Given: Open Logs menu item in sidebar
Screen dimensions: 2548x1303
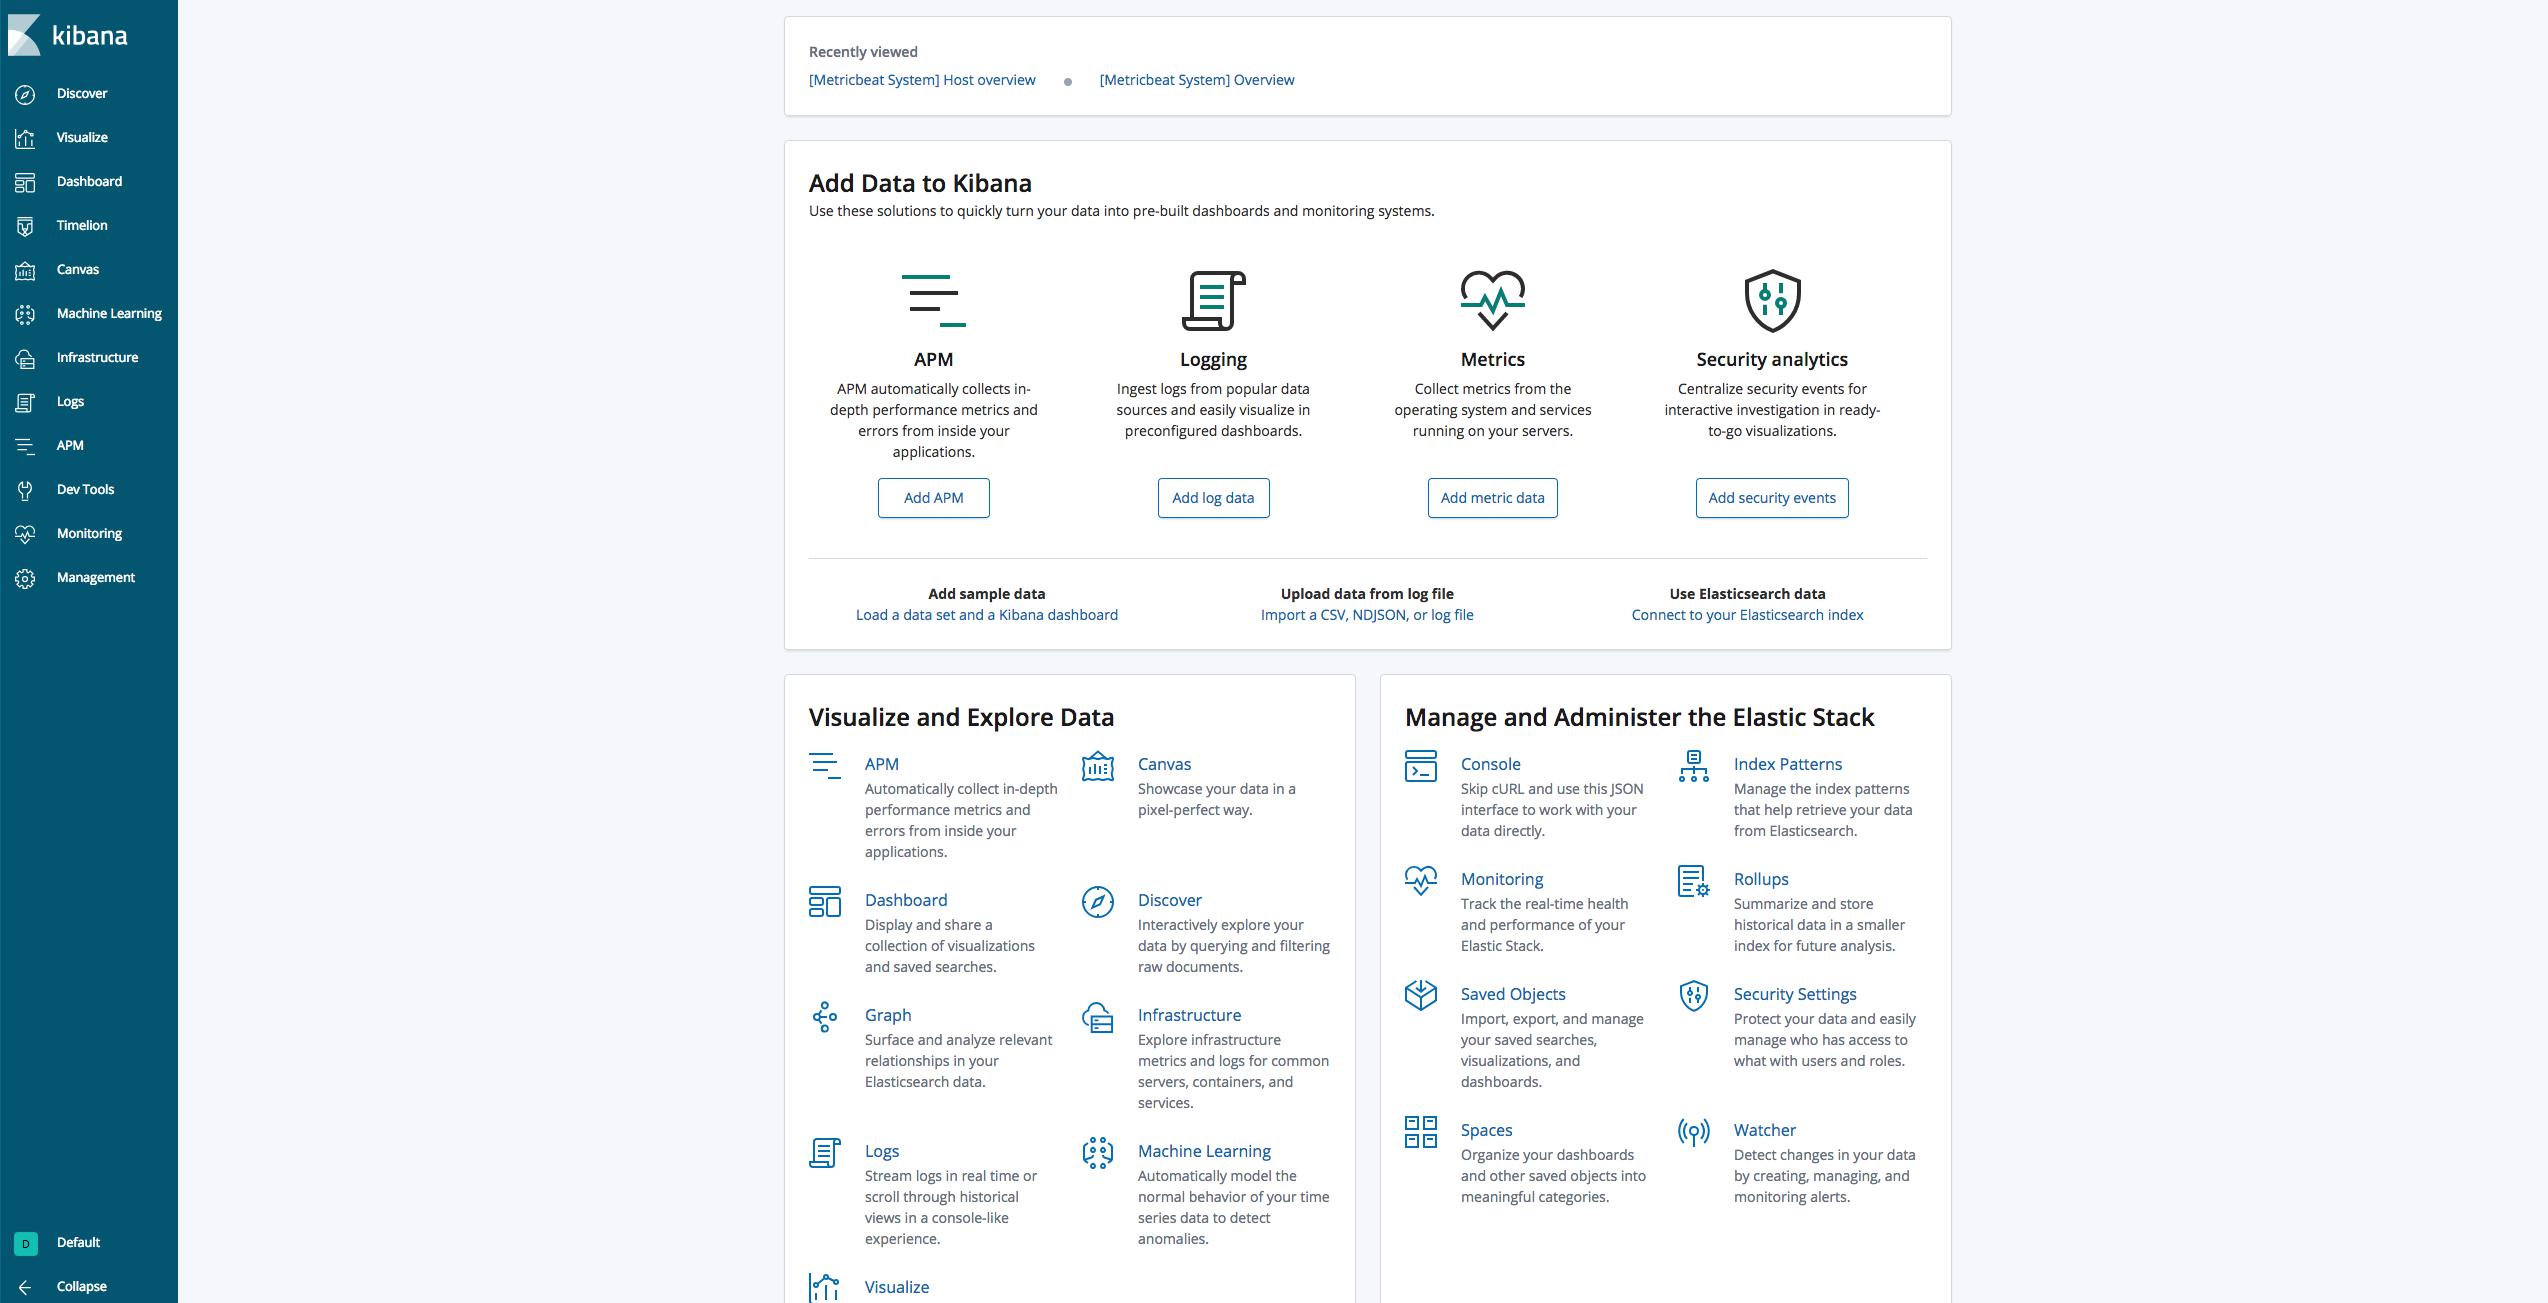Looking at the screenshot, I should pyautogui.click(x=70, y=401).
